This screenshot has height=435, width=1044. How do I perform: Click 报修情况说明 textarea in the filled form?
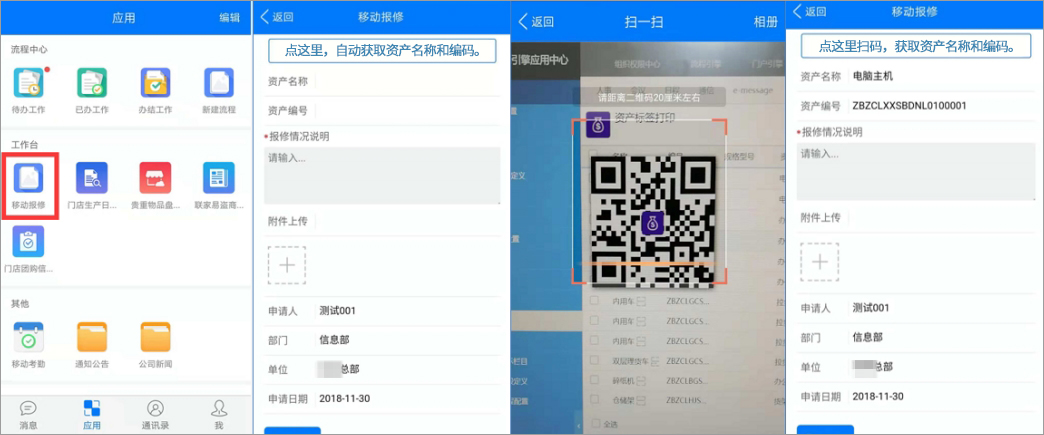point(915,171)
